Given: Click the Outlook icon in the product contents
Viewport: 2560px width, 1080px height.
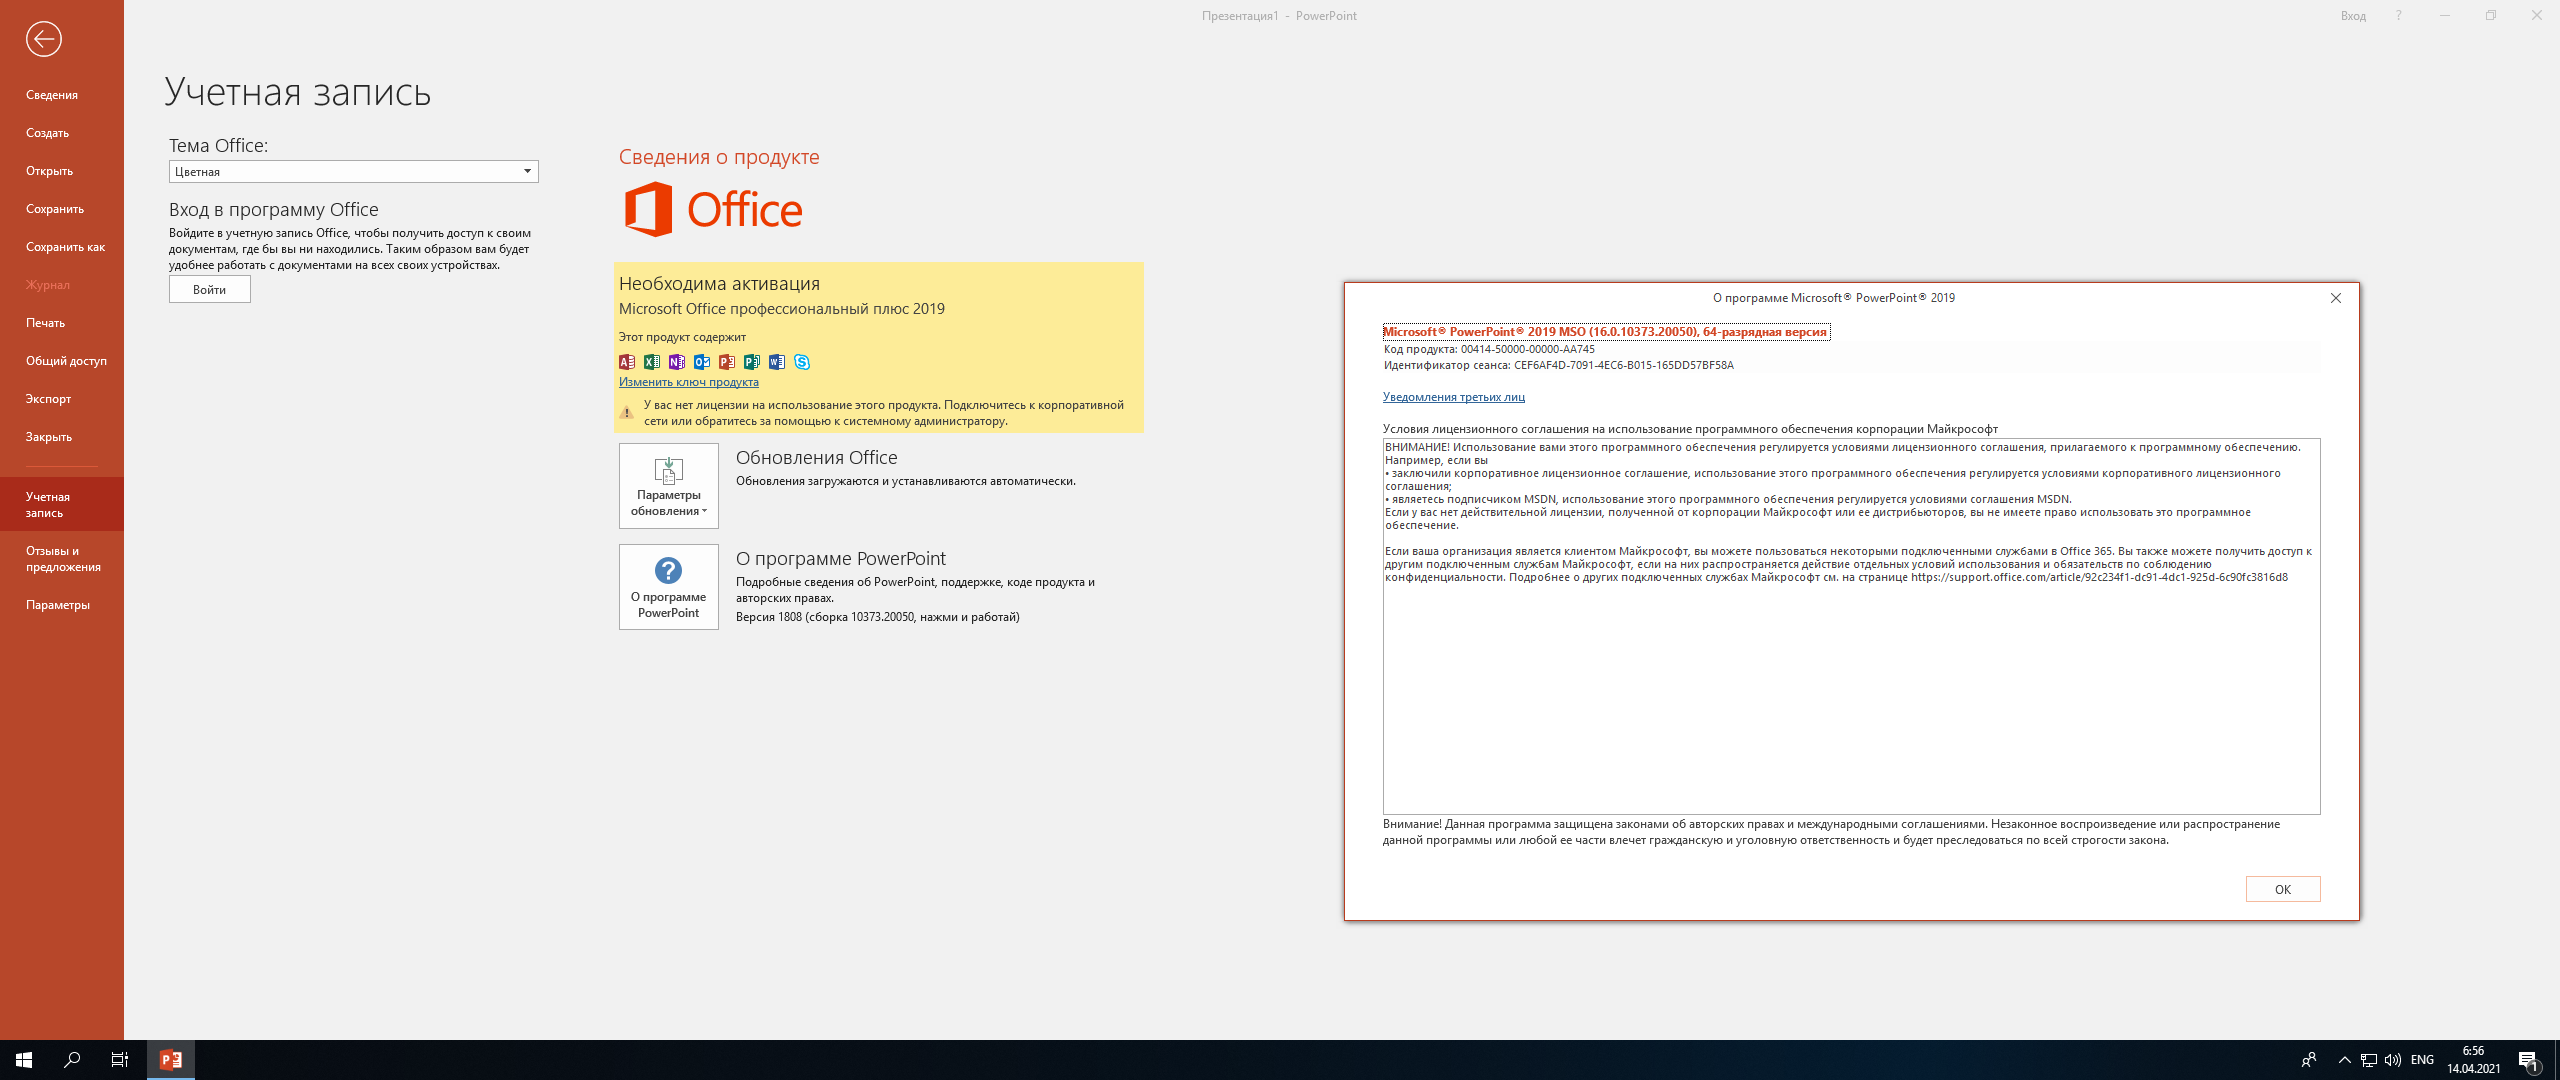Looking at the screenshot, I should point(702,362).
